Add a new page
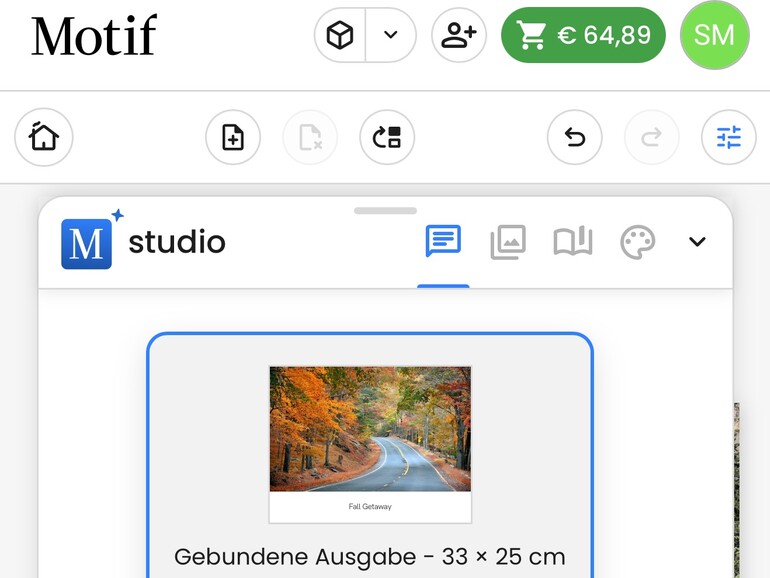Viewport: 770px width, 578px height. pyautogui.click(x=233, y=137)
